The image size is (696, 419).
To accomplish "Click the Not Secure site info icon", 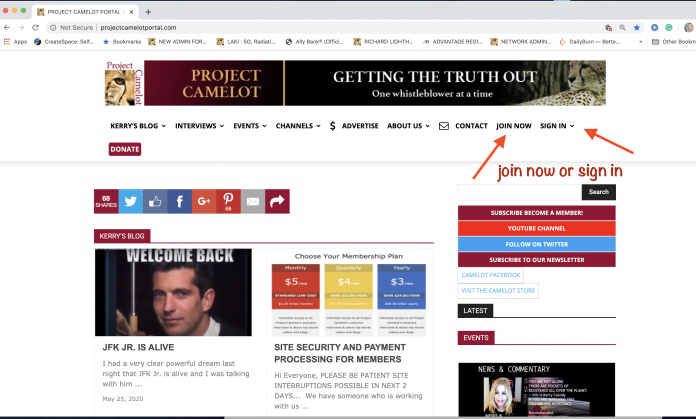I will (x=53, y=28).
